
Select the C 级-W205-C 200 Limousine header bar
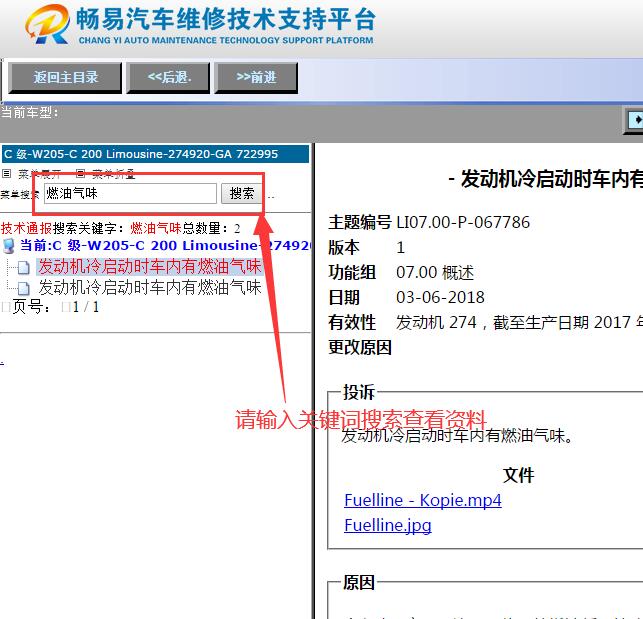[x=155, y=154]
